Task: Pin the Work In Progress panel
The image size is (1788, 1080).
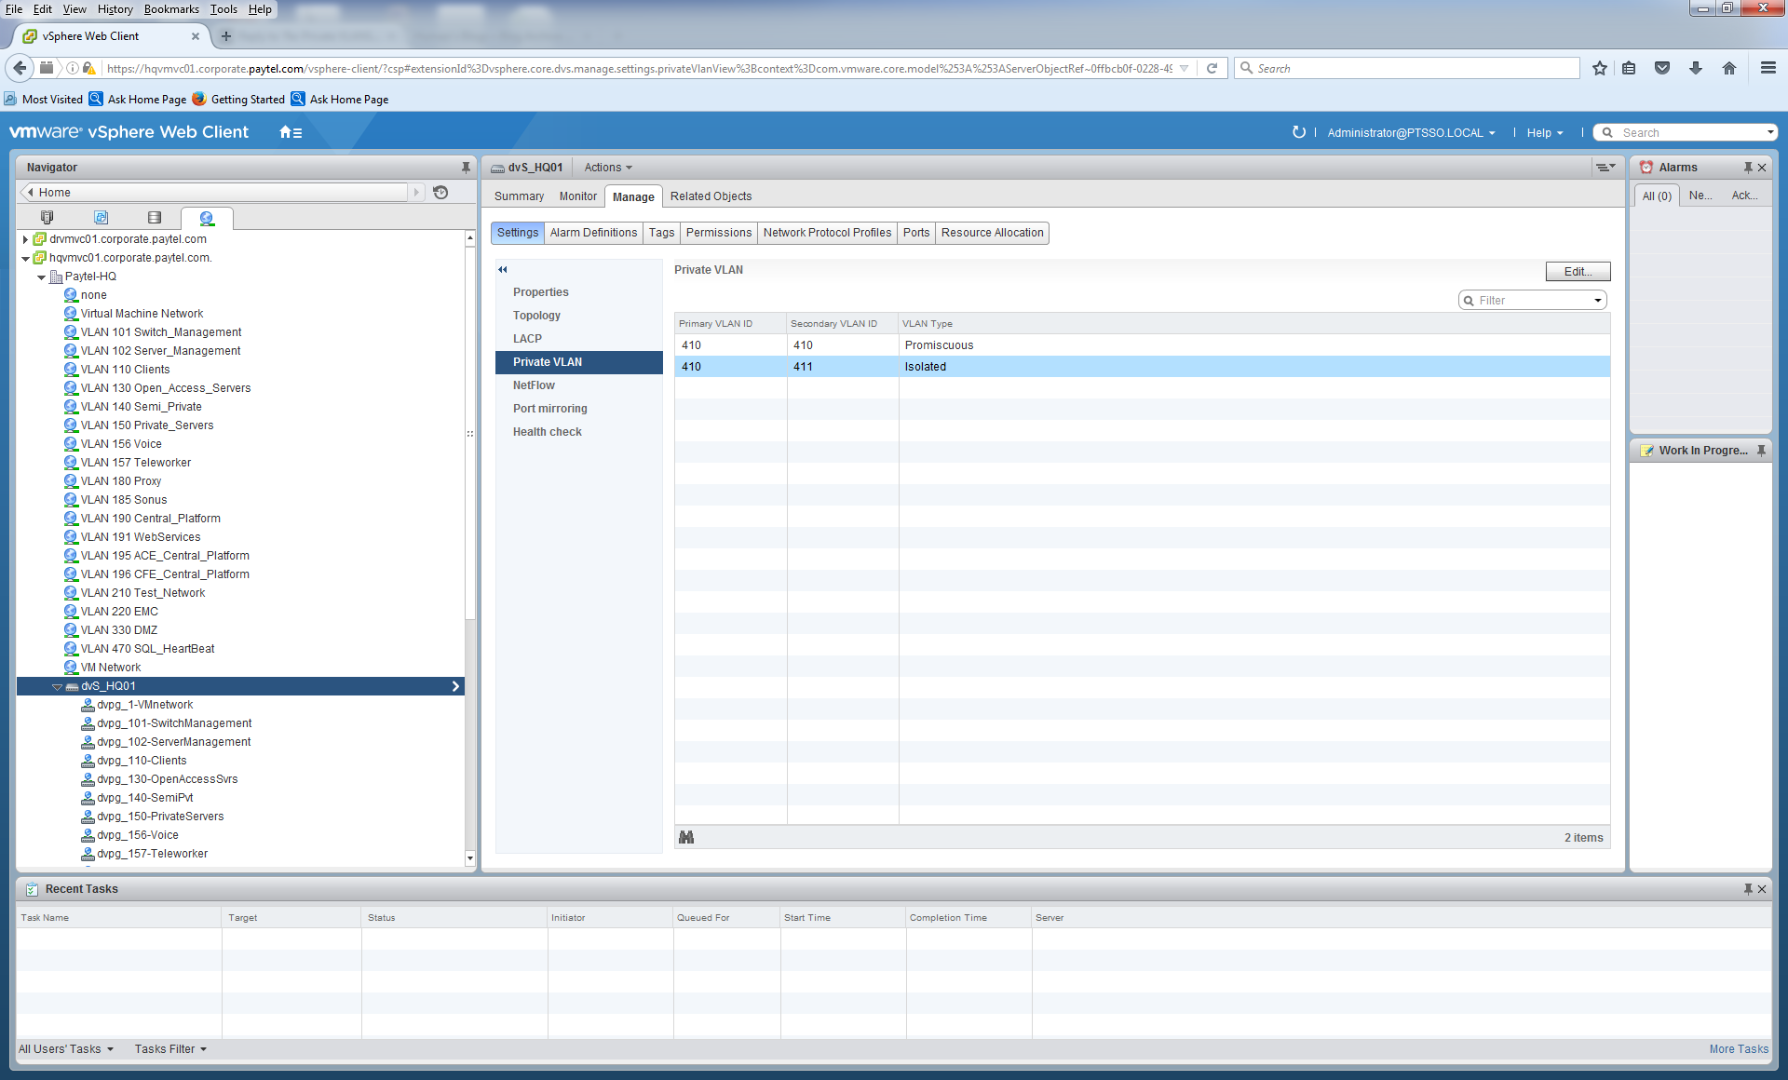Action: coord(1761,451)
